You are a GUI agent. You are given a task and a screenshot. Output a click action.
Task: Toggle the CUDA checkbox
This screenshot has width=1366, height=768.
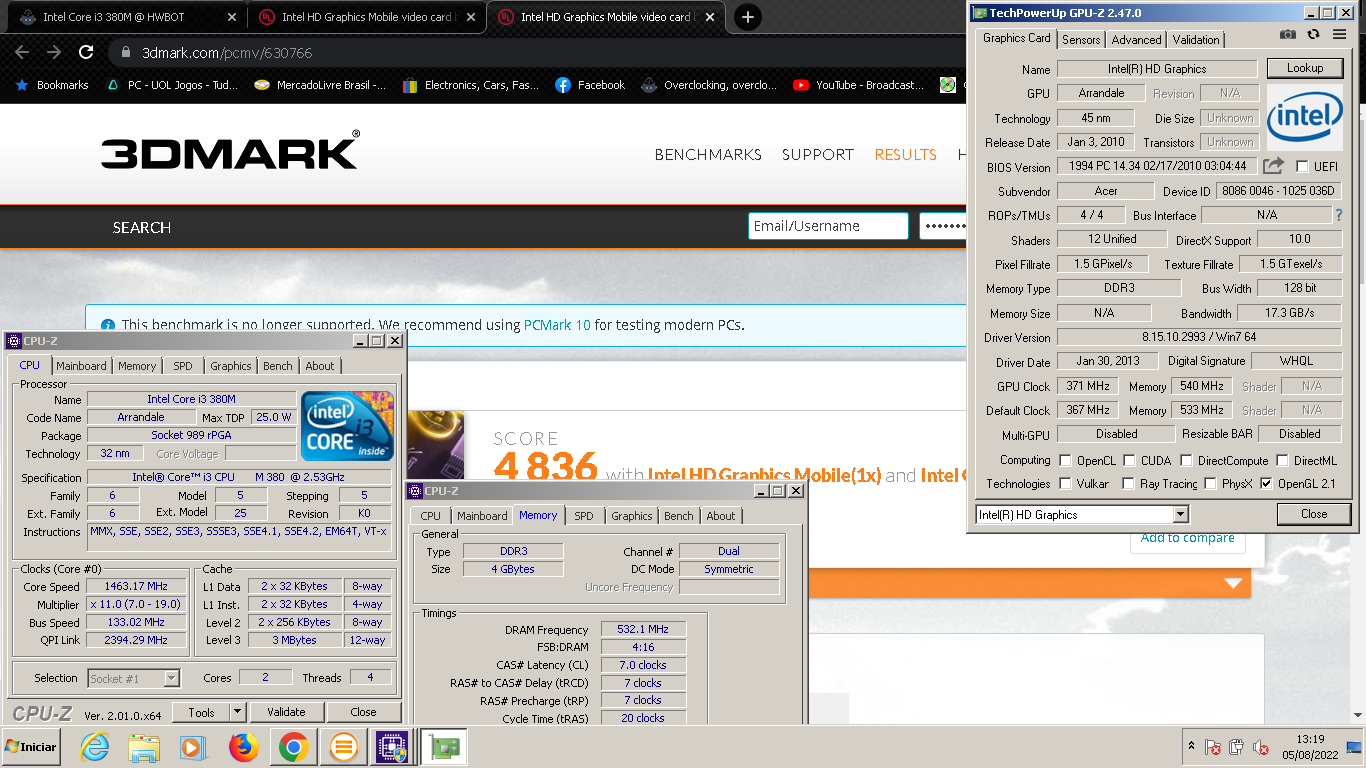tap(1128, 461)
